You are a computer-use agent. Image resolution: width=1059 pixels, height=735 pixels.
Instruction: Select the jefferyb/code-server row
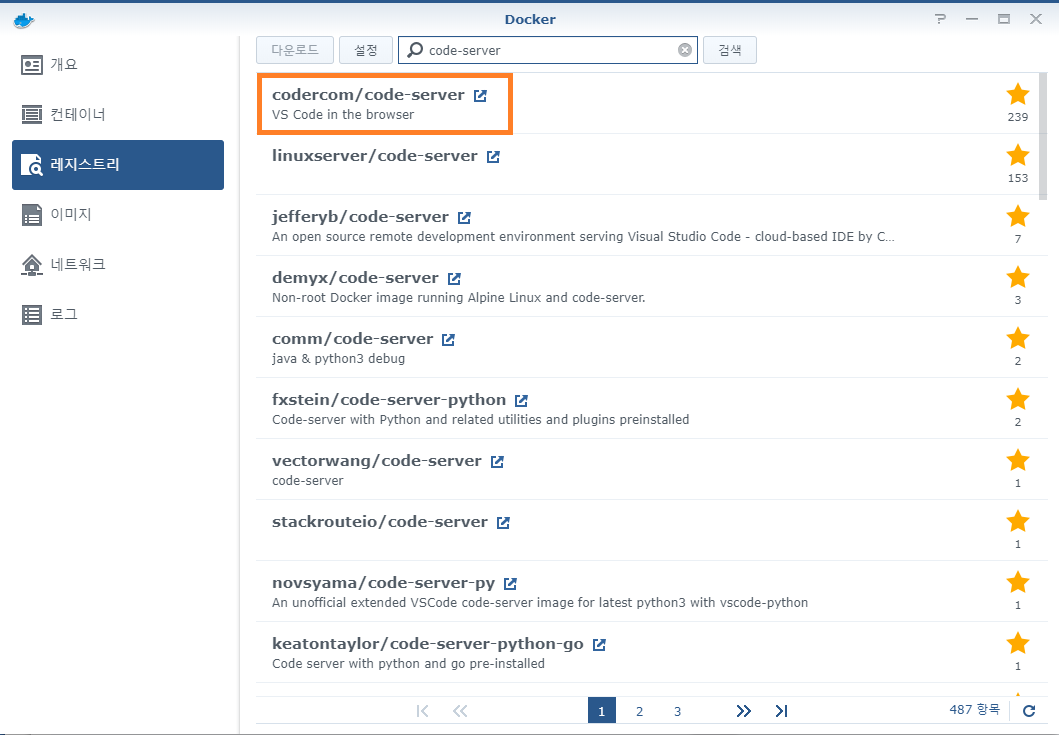[x=647, y=225]
